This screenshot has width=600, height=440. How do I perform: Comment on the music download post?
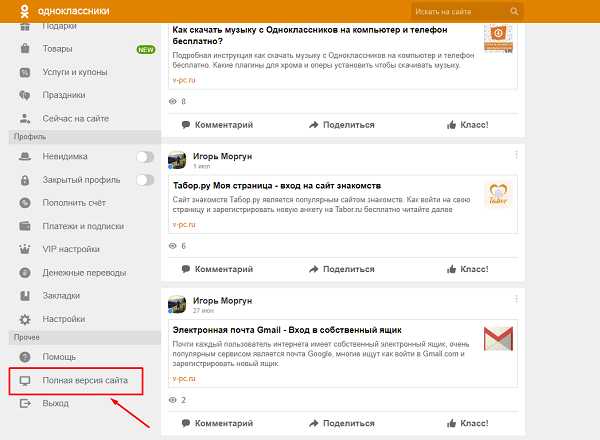tap(217, 125)
